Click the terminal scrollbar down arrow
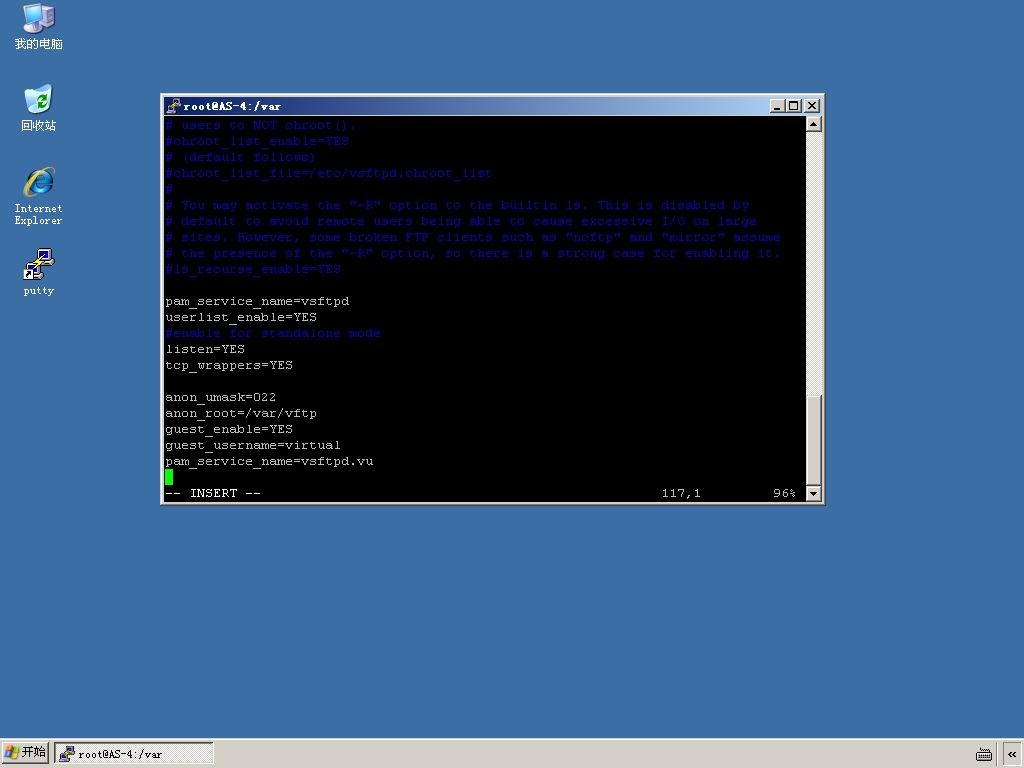1024x768 pixels. coord(813,493)
